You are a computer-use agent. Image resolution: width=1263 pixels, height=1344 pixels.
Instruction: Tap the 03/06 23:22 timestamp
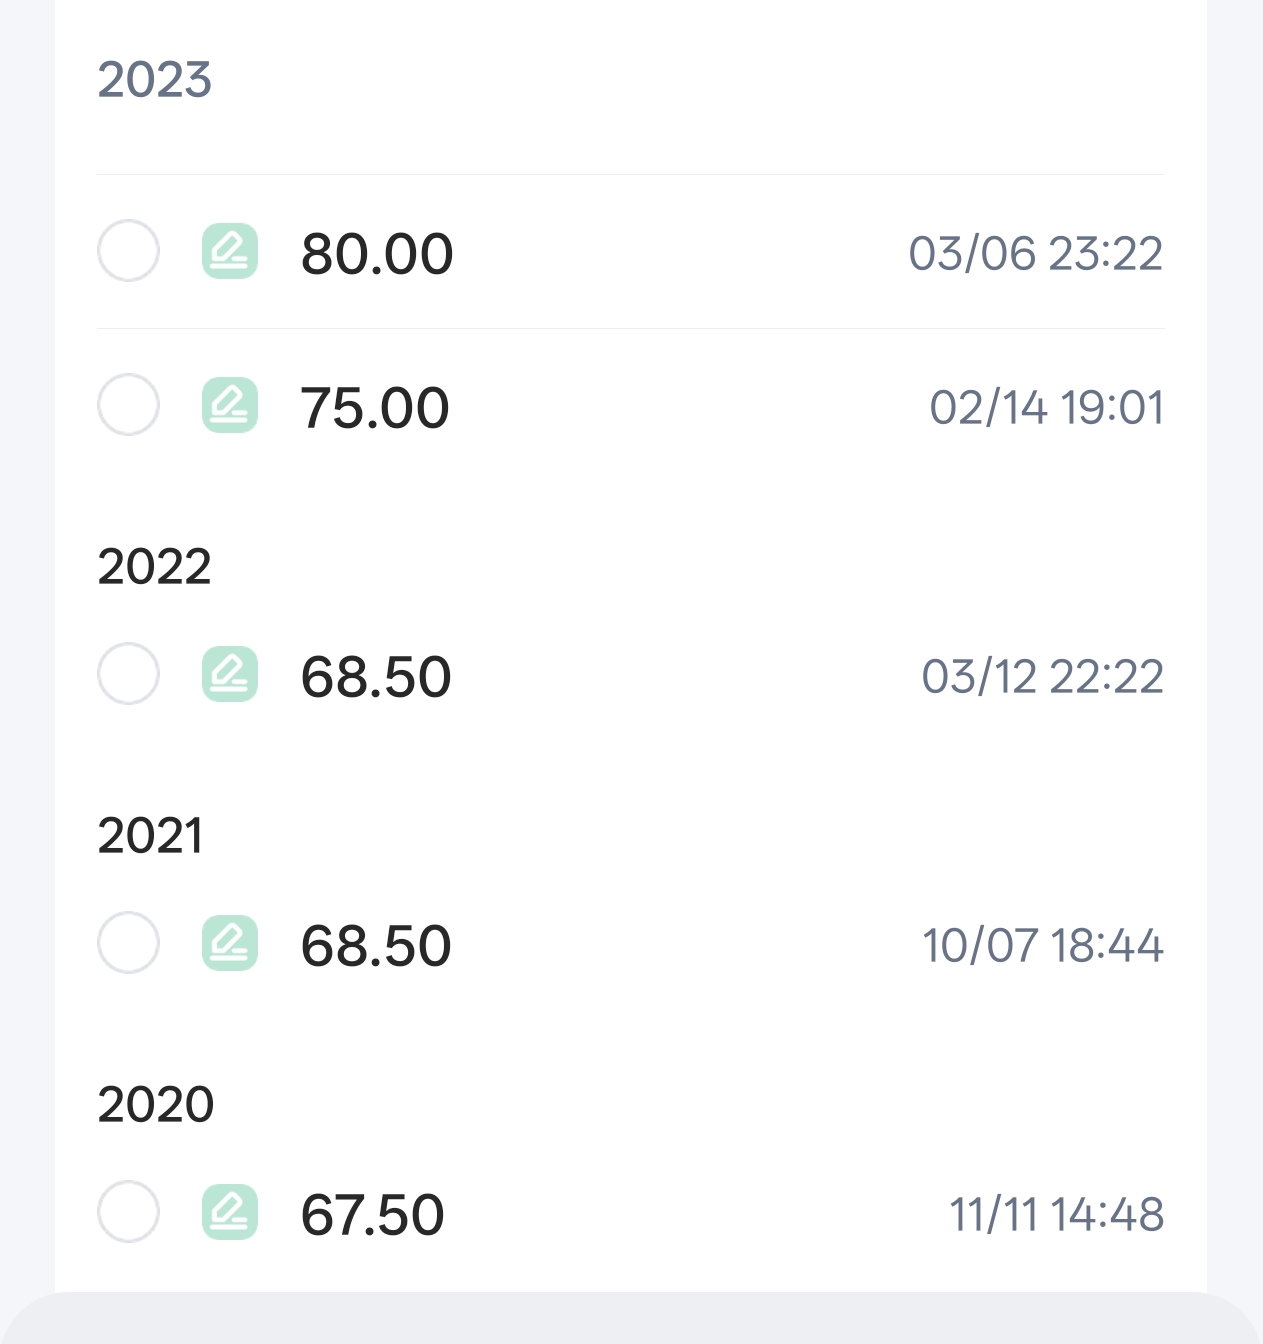point(1036,253)
